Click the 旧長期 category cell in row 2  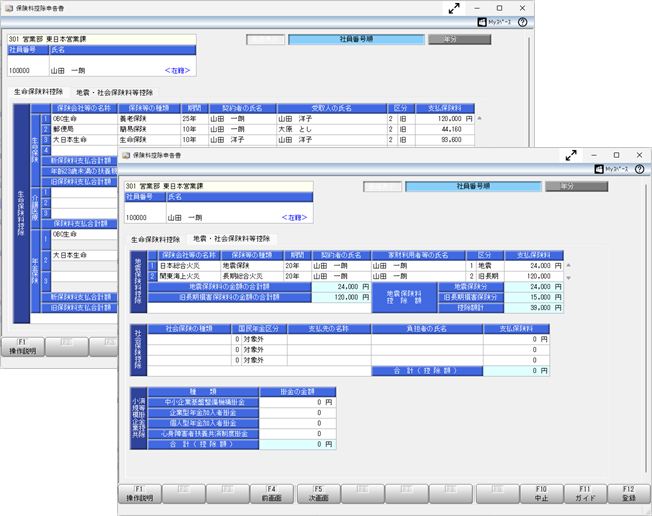tap(490, 276)
